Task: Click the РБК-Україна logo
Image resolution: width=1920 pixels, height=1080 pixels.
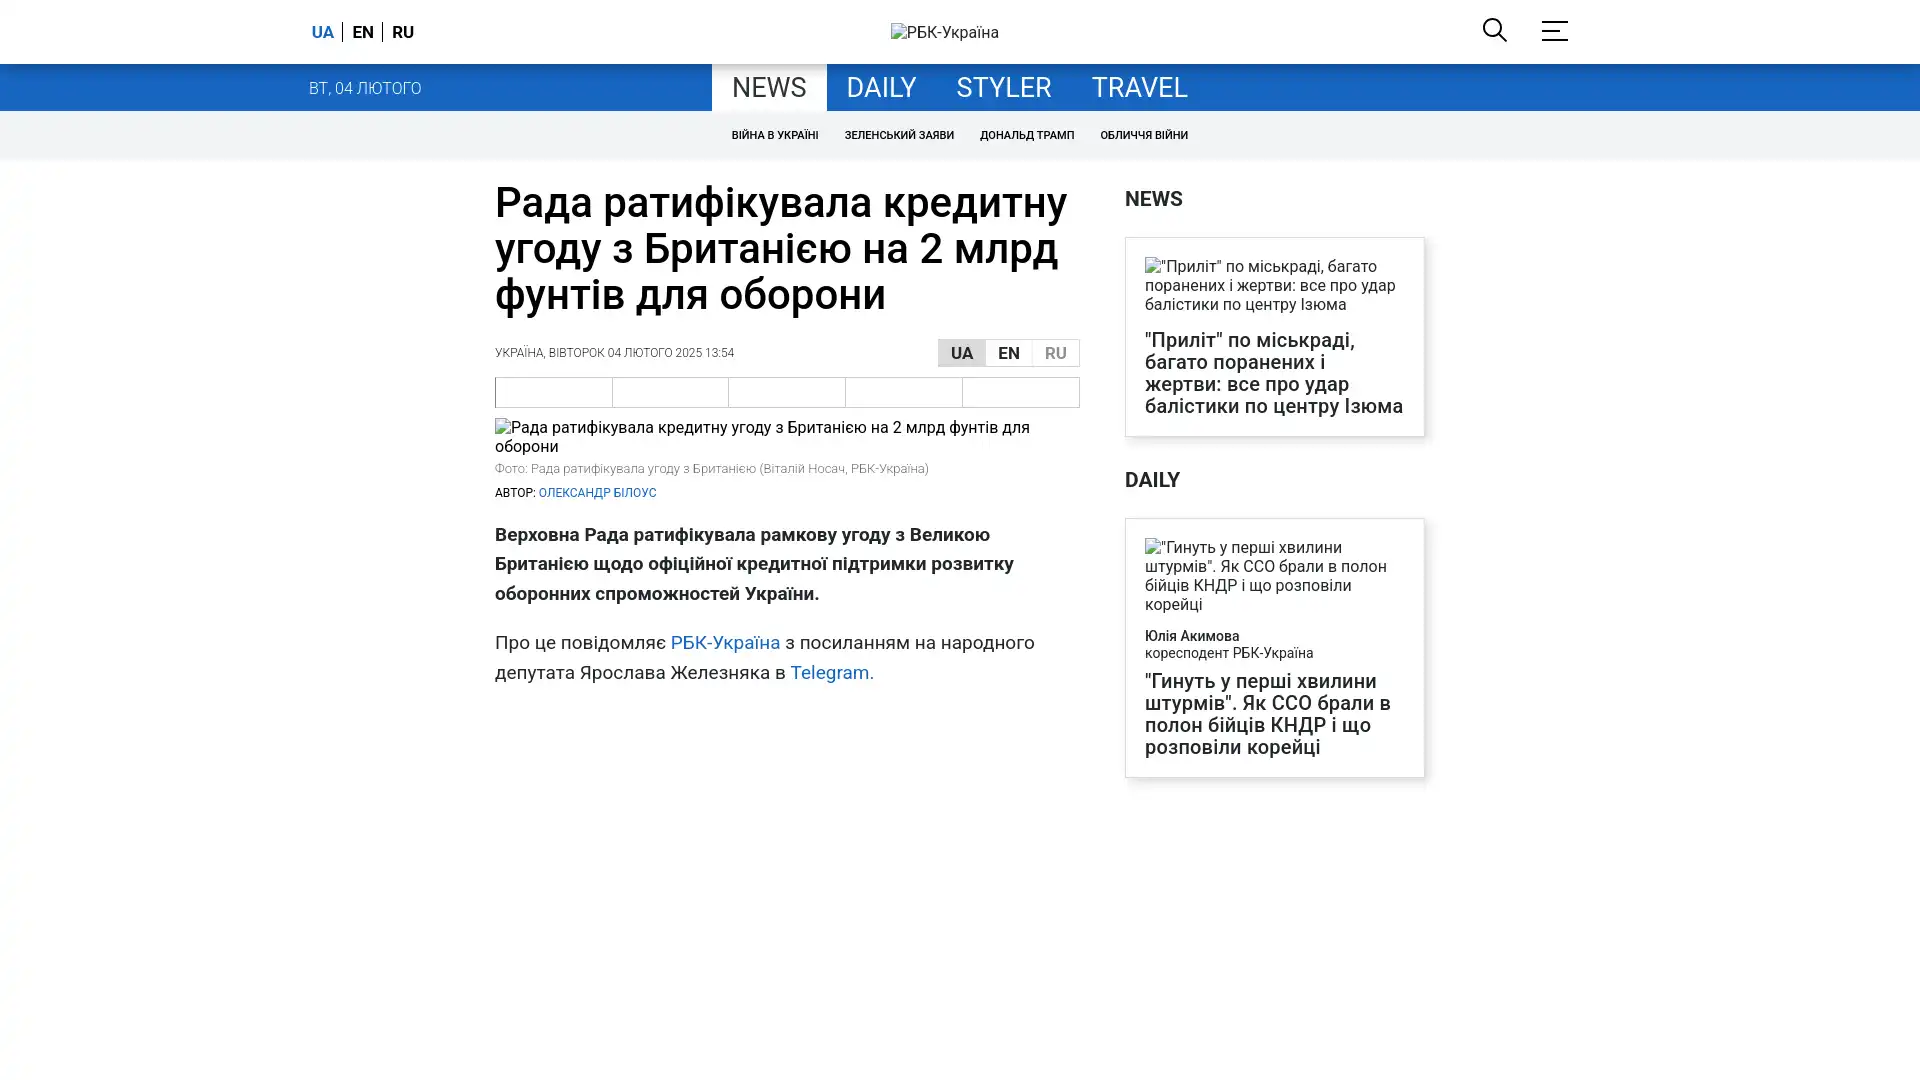Action: [944, 32]
